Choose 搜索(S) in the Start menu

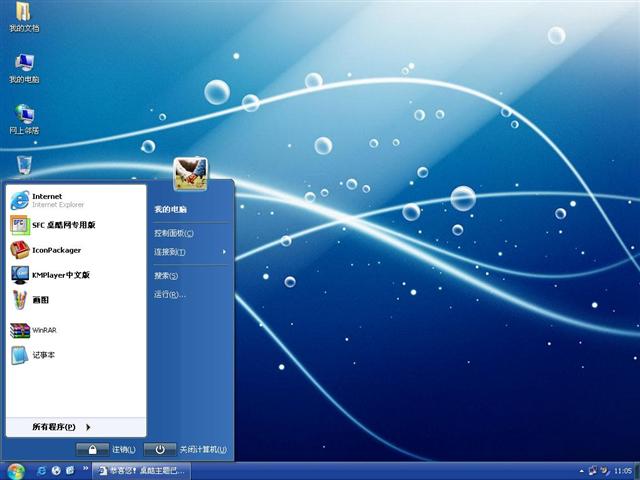click(166, 275)
